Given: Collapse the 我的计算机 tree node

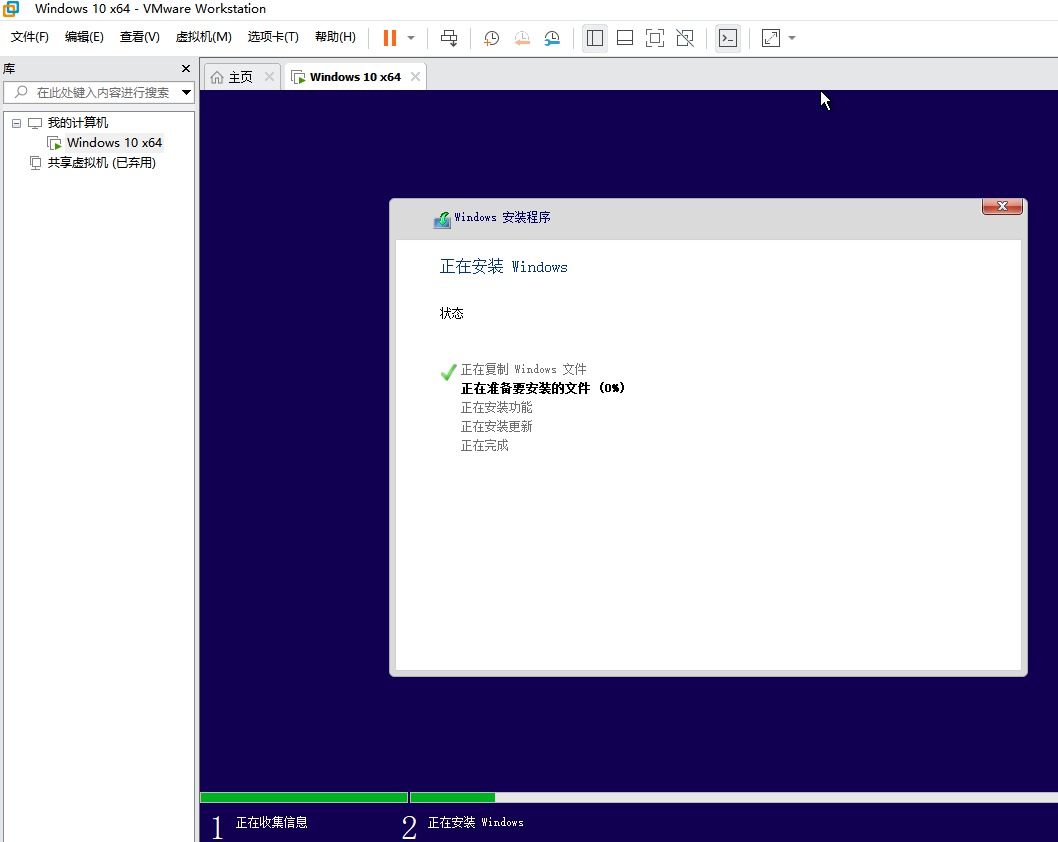Looking at the screenshot, I should [x=16, y=123].
